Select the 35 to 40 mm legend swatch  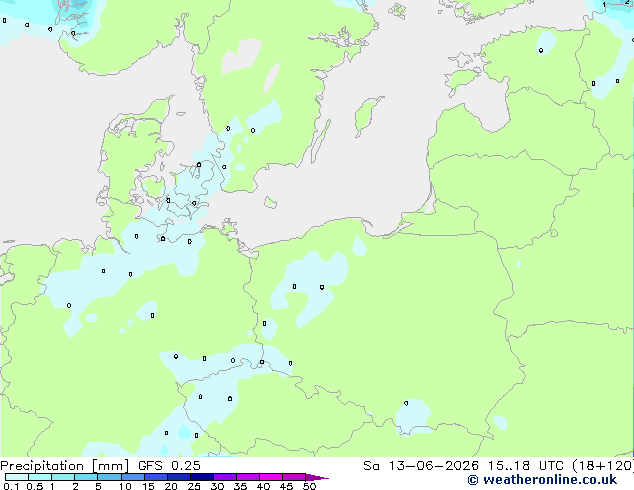[x=248, y=477]
